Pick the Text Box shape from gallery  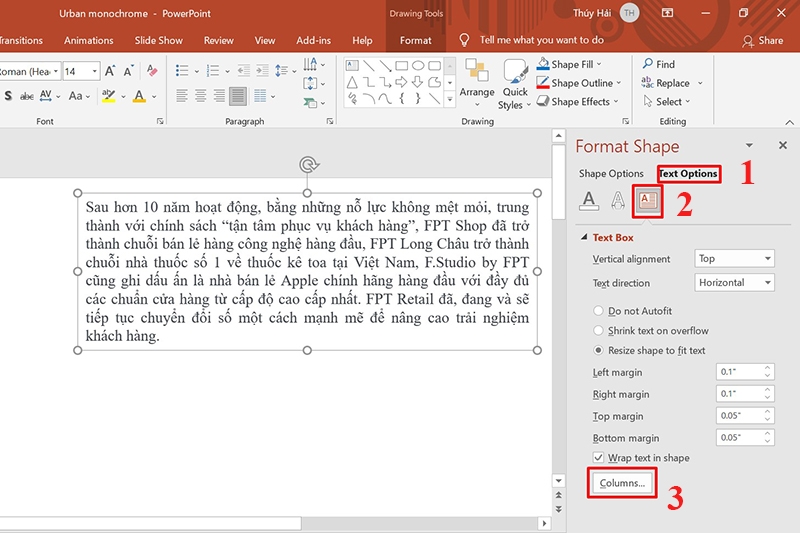point(352,65)
